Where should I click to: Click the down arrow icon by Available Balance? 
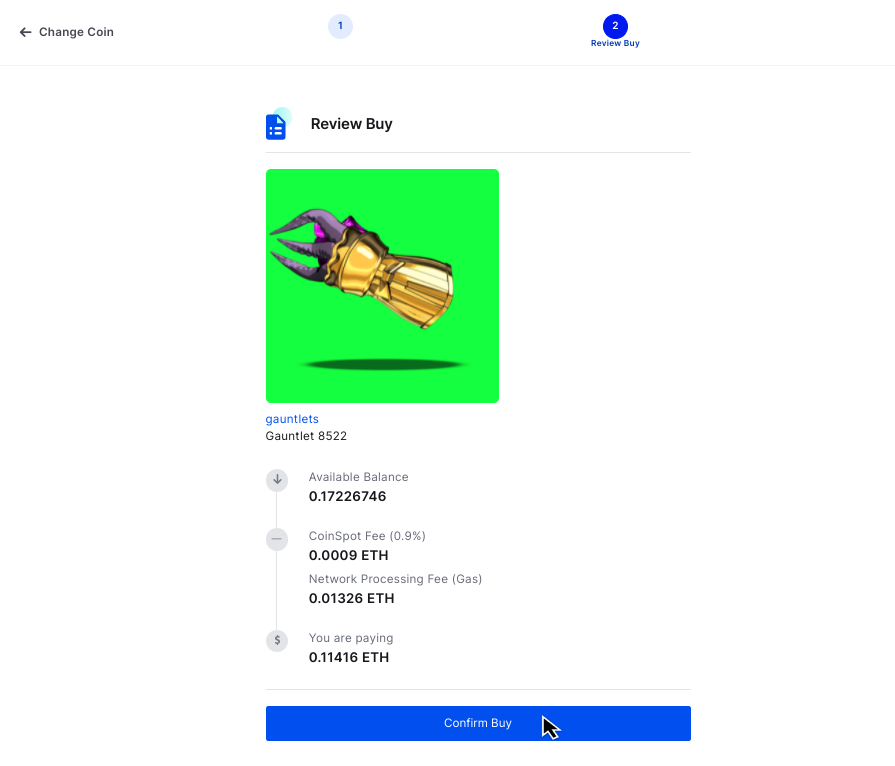click(x=277, y=480)
